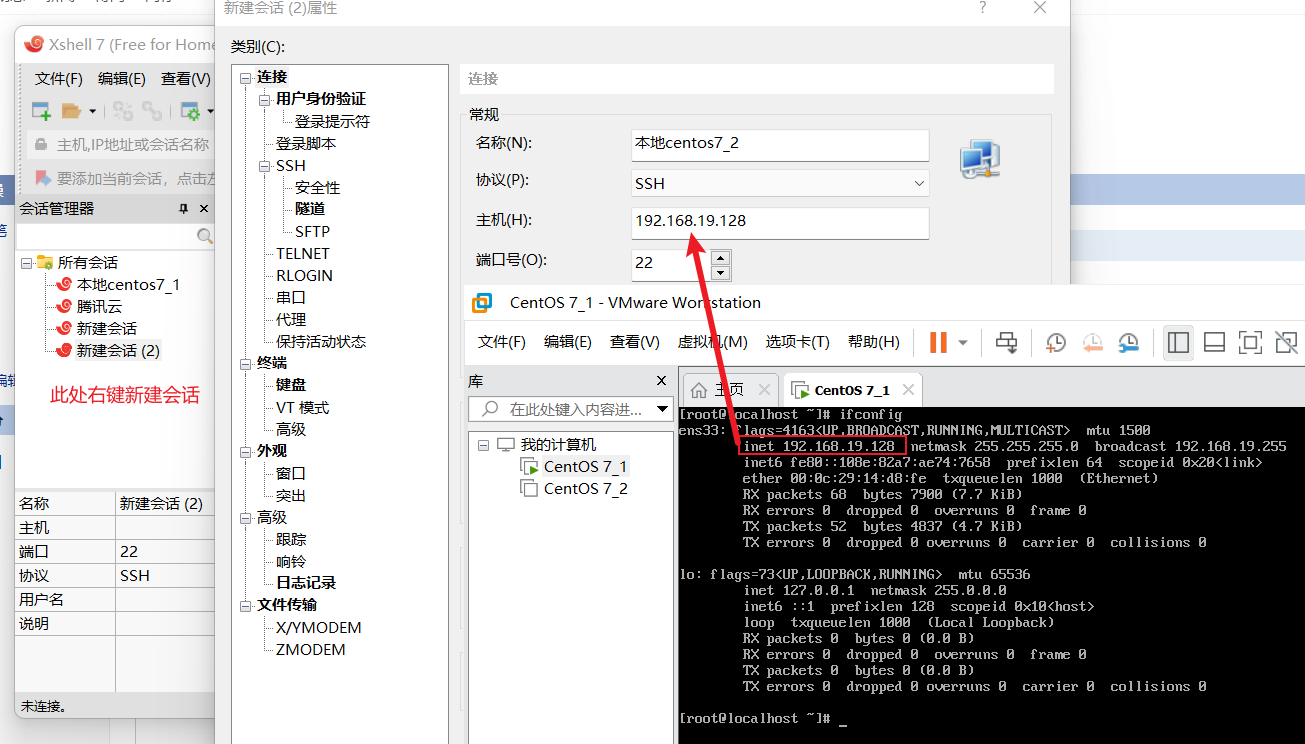Select 登录脚本 in the category tree

coord(306,143)
